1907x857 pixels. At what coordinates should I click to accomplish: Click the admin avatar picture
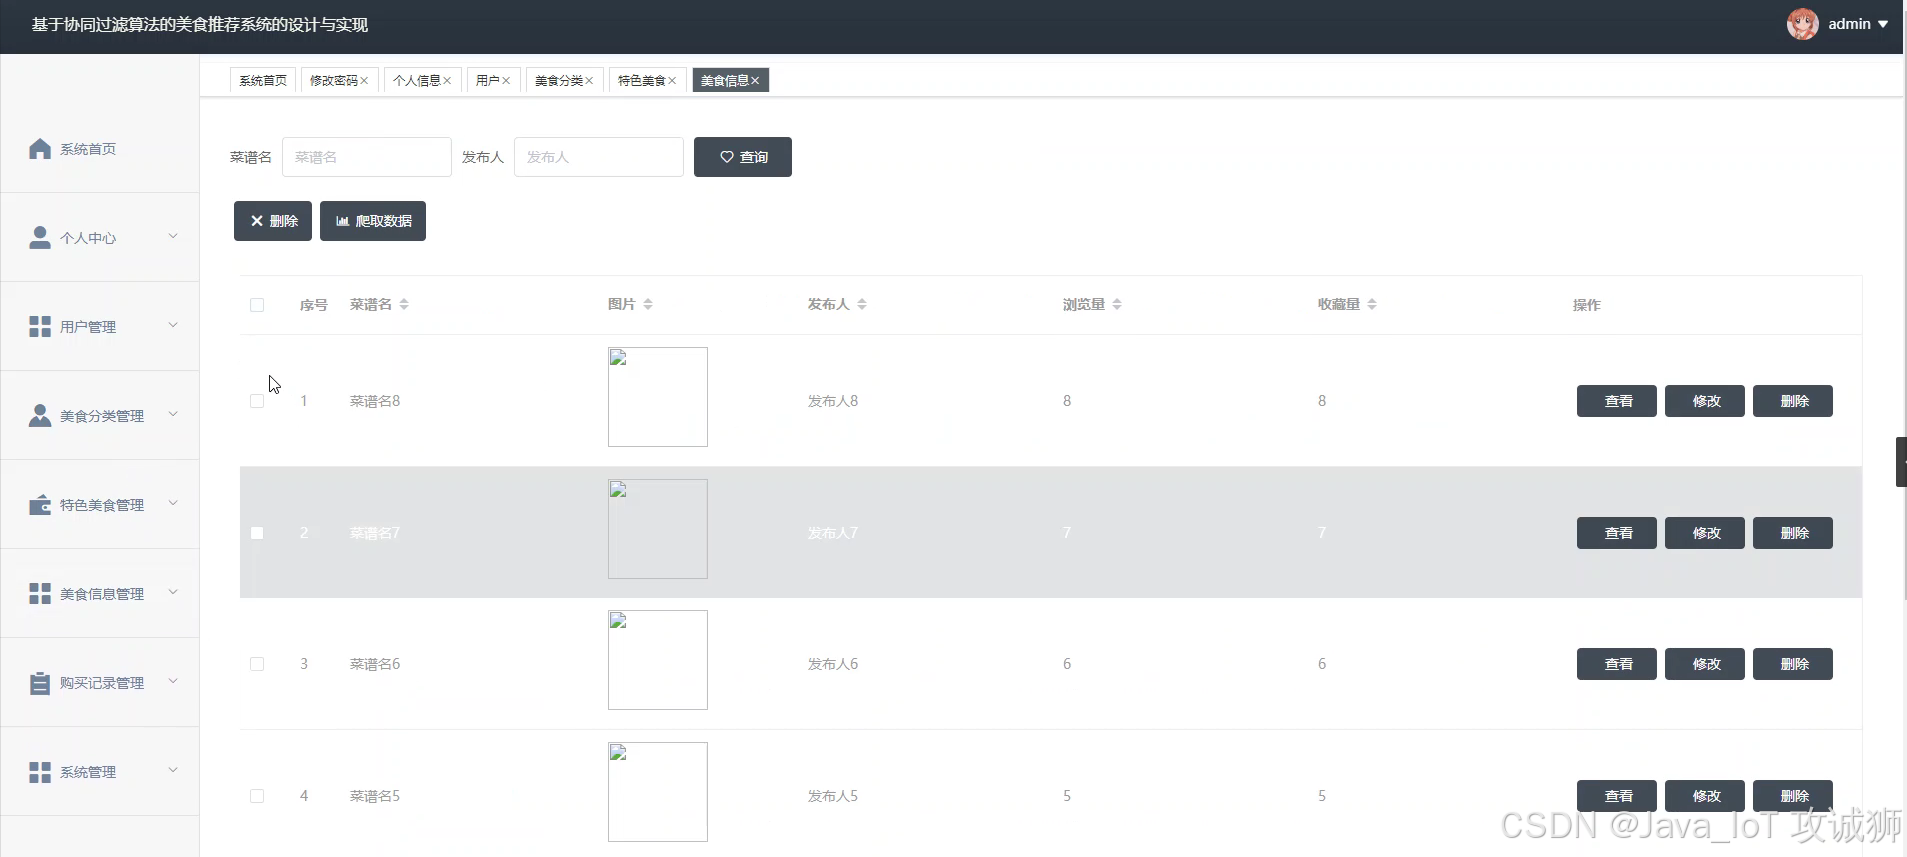point(1802,24)
